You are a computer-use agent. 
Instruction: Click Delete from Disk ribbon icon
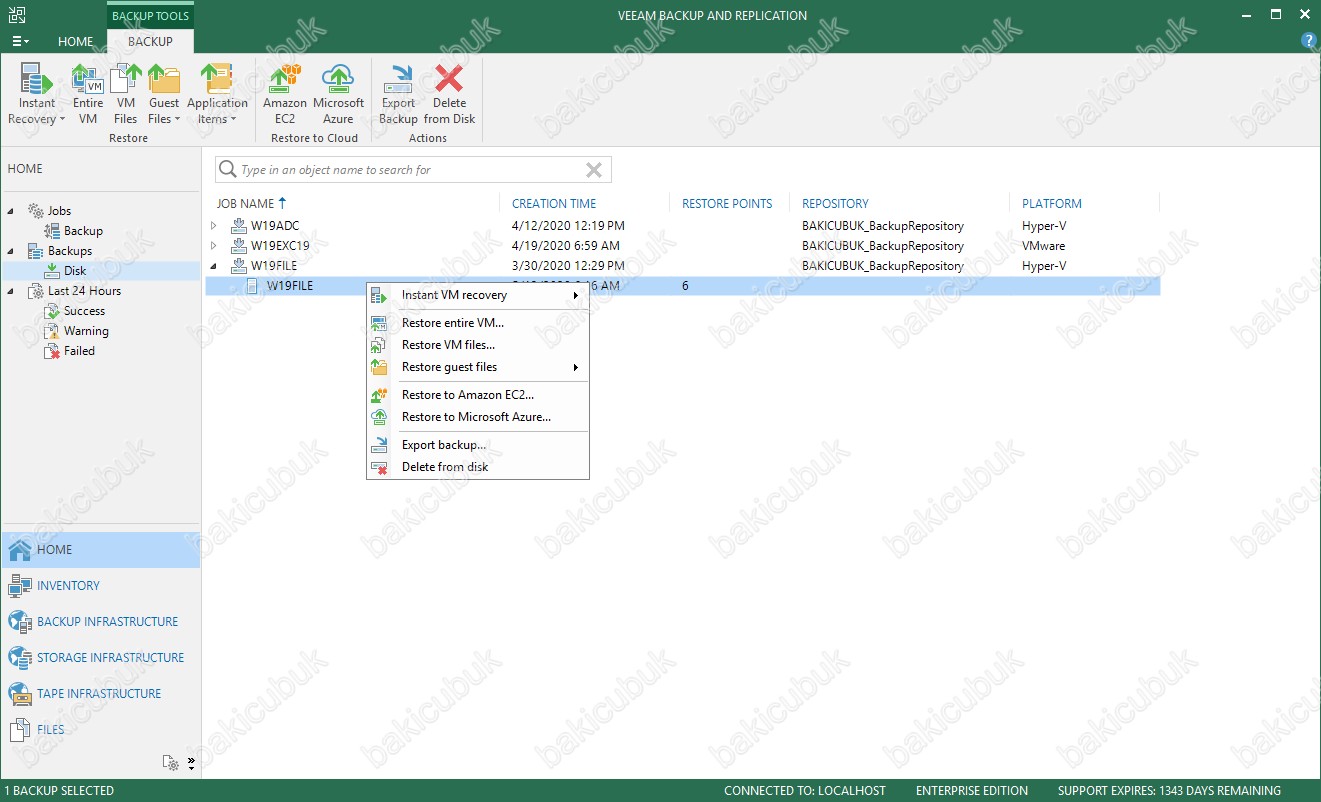point(449,79)
